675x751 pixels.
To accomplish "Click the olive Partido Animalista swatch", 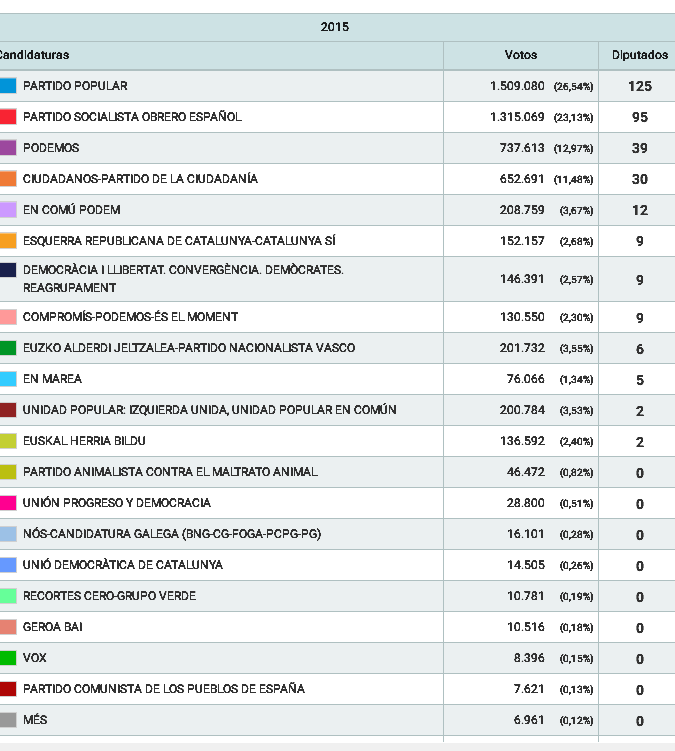I will 8,472.
